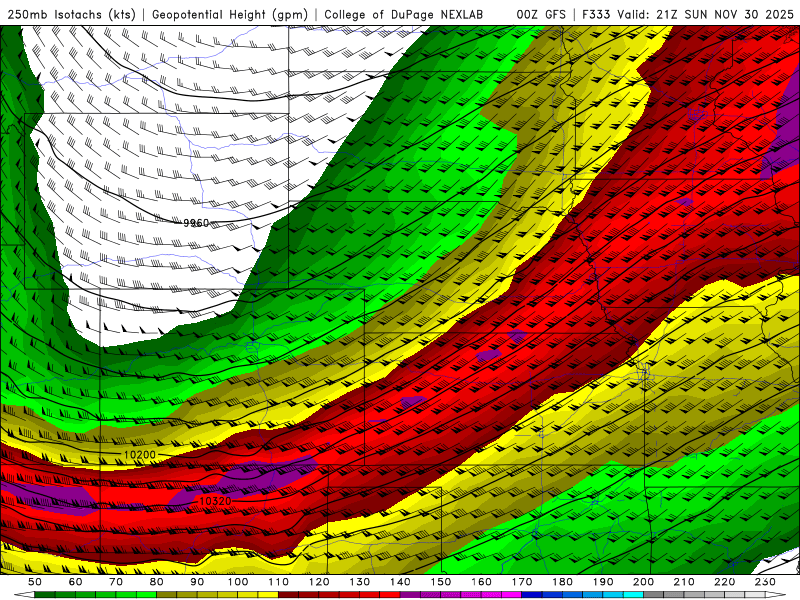
Task: Click the 190 scale value
Action: click(603, 582)
